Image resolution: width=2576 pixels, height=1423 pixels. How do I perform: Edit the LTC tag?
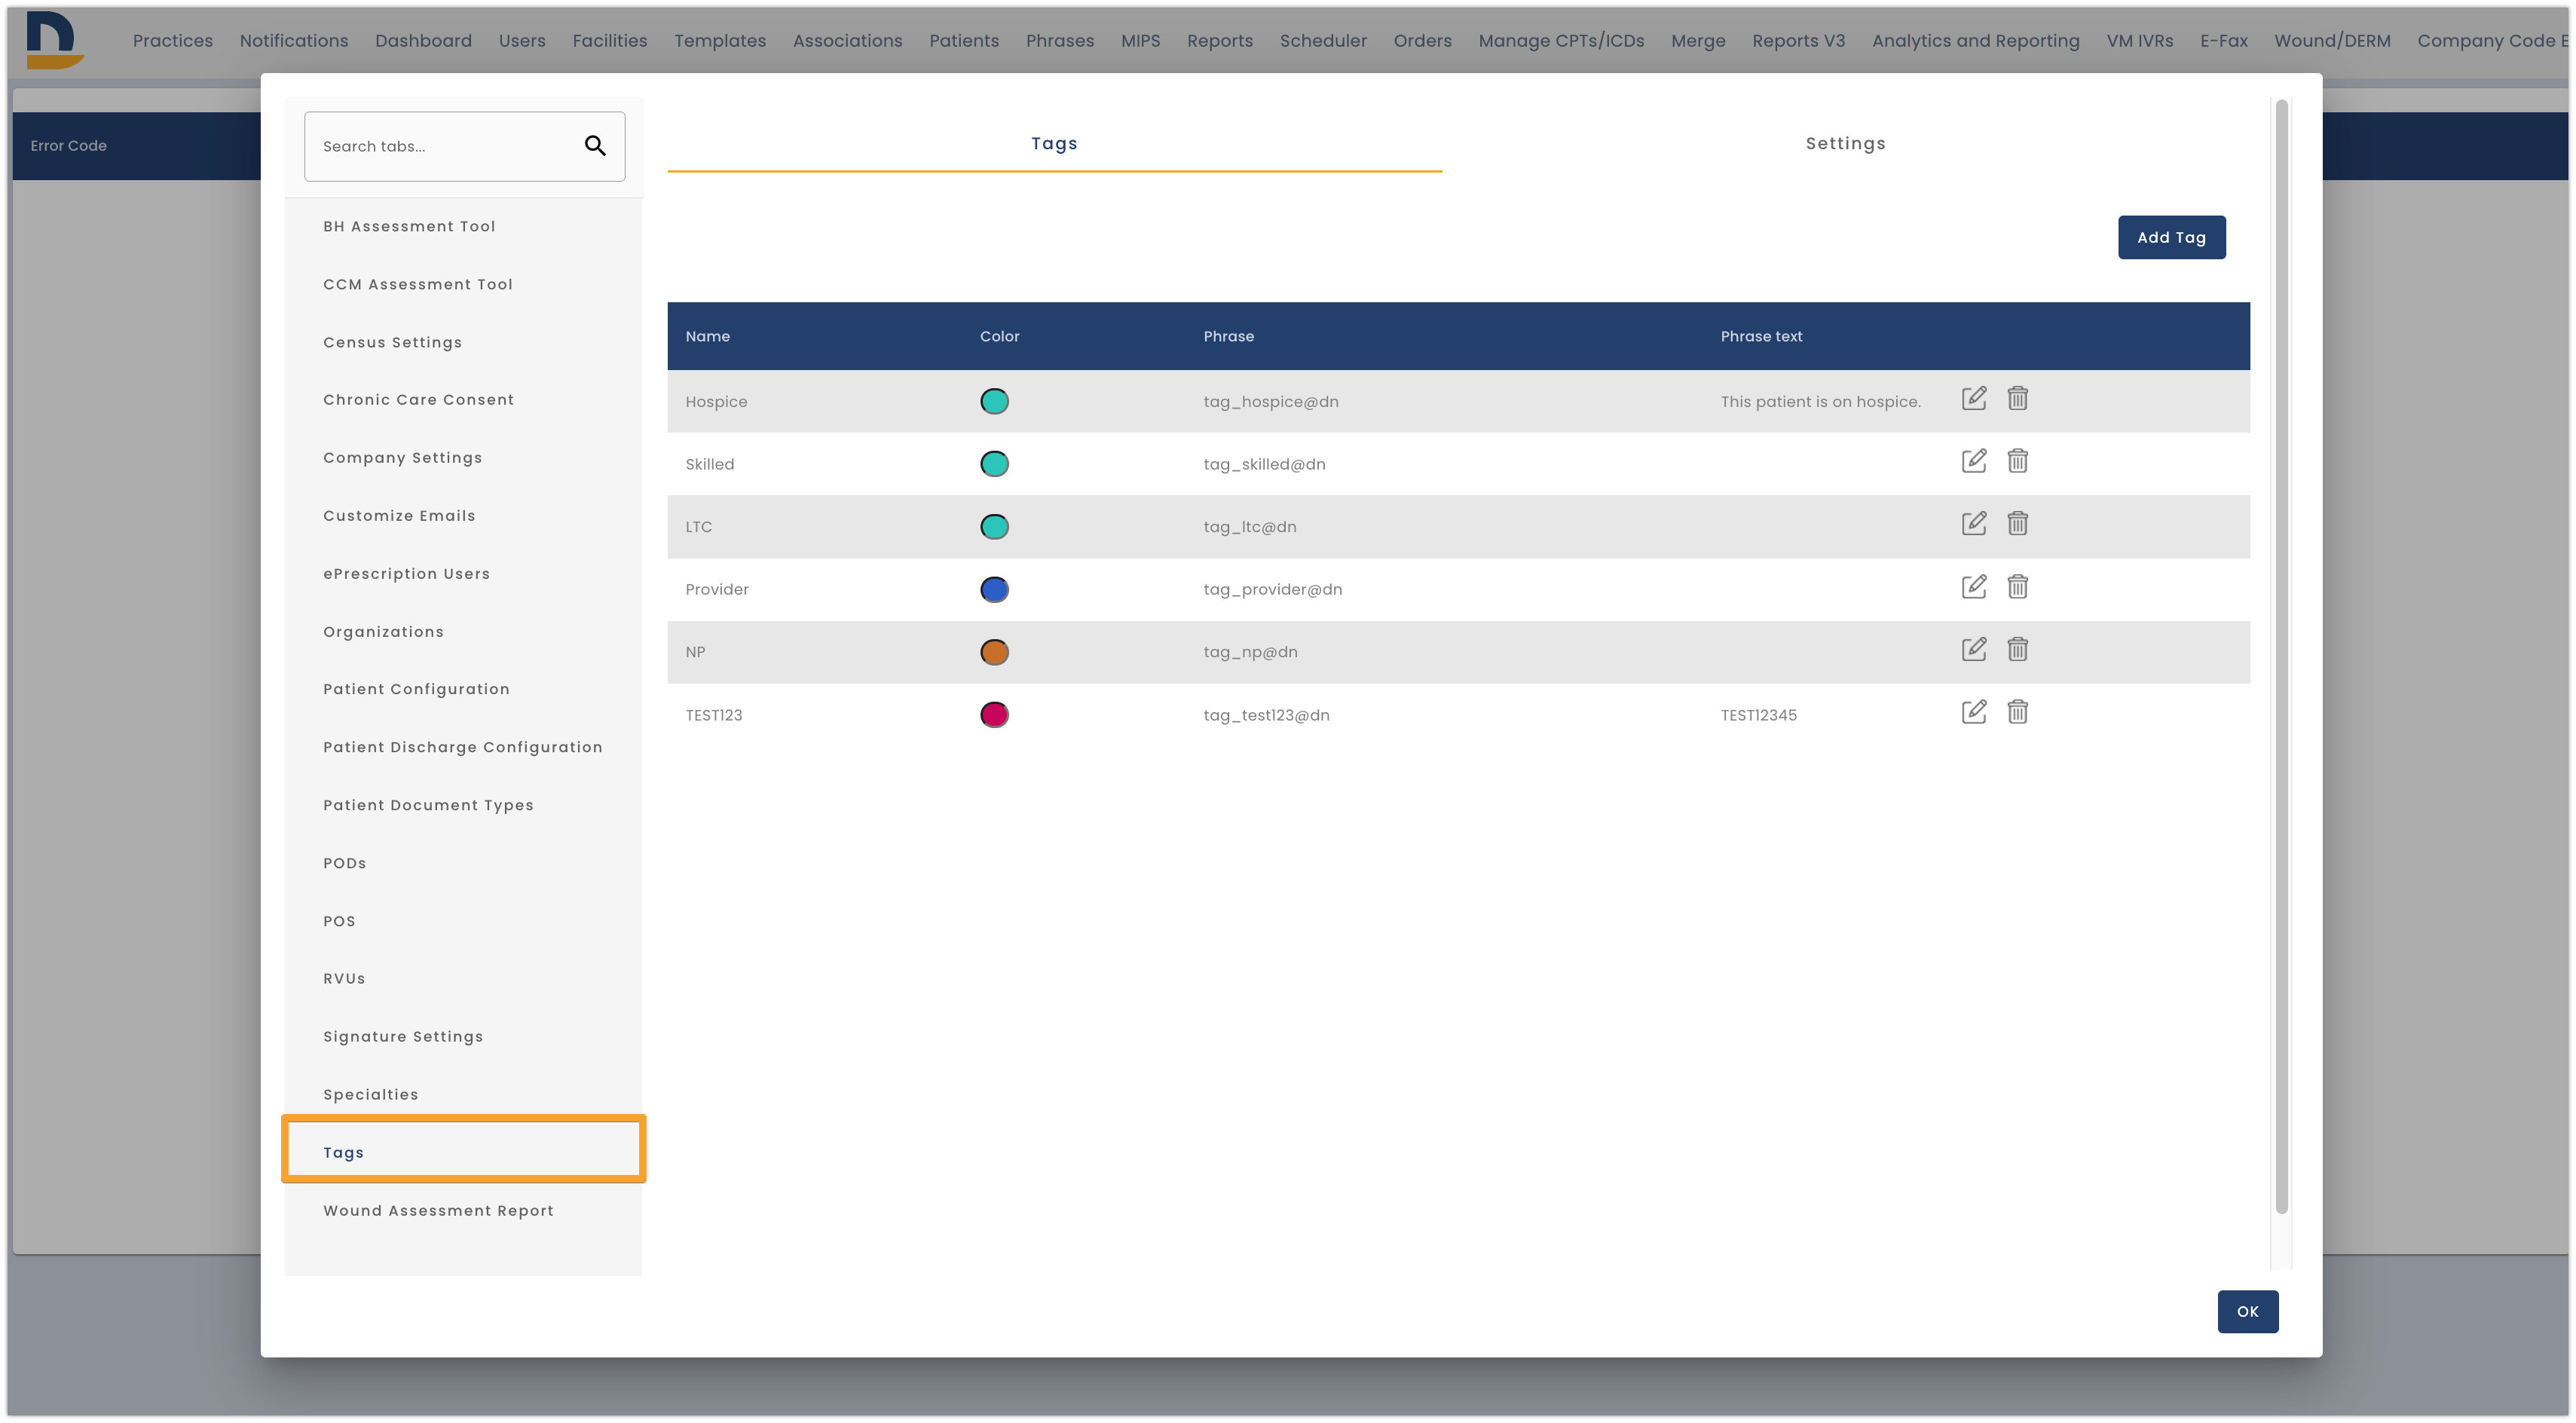1973,524
